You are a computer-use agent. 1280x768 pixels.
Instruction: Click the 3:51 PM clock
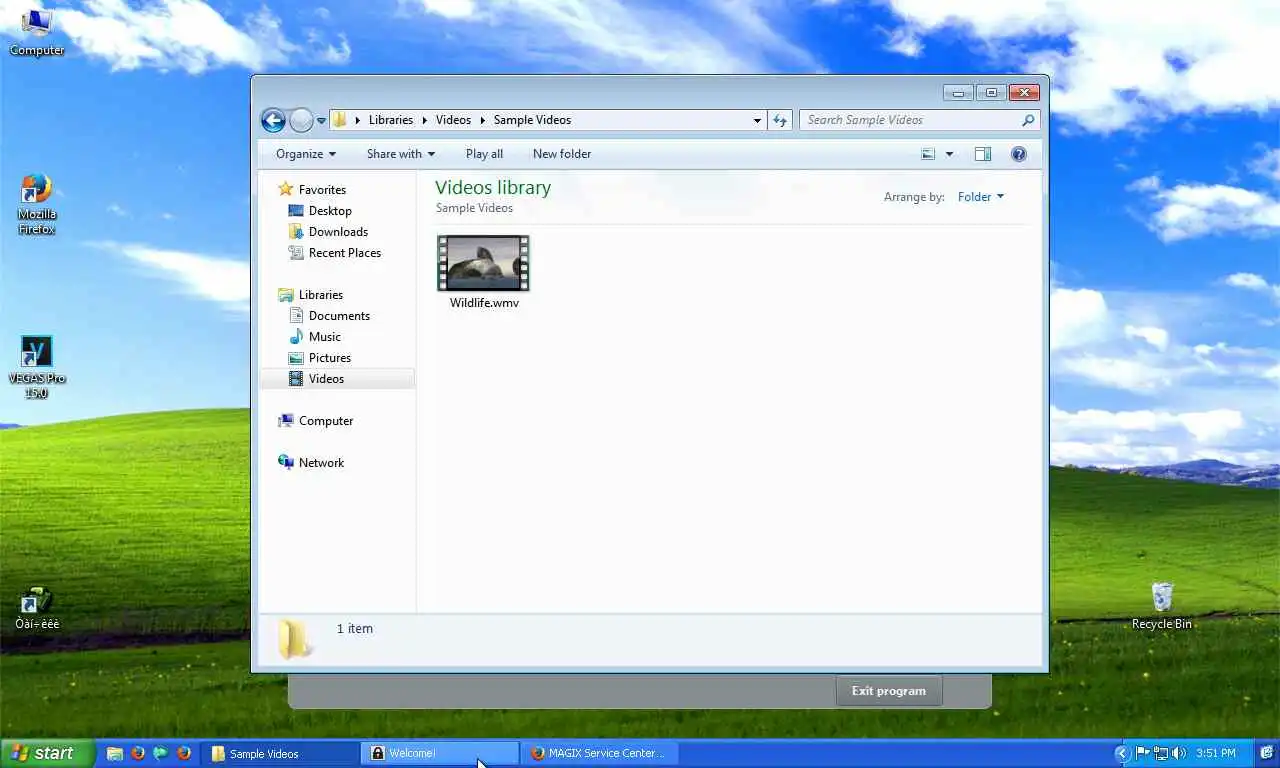pos(1215,753)
